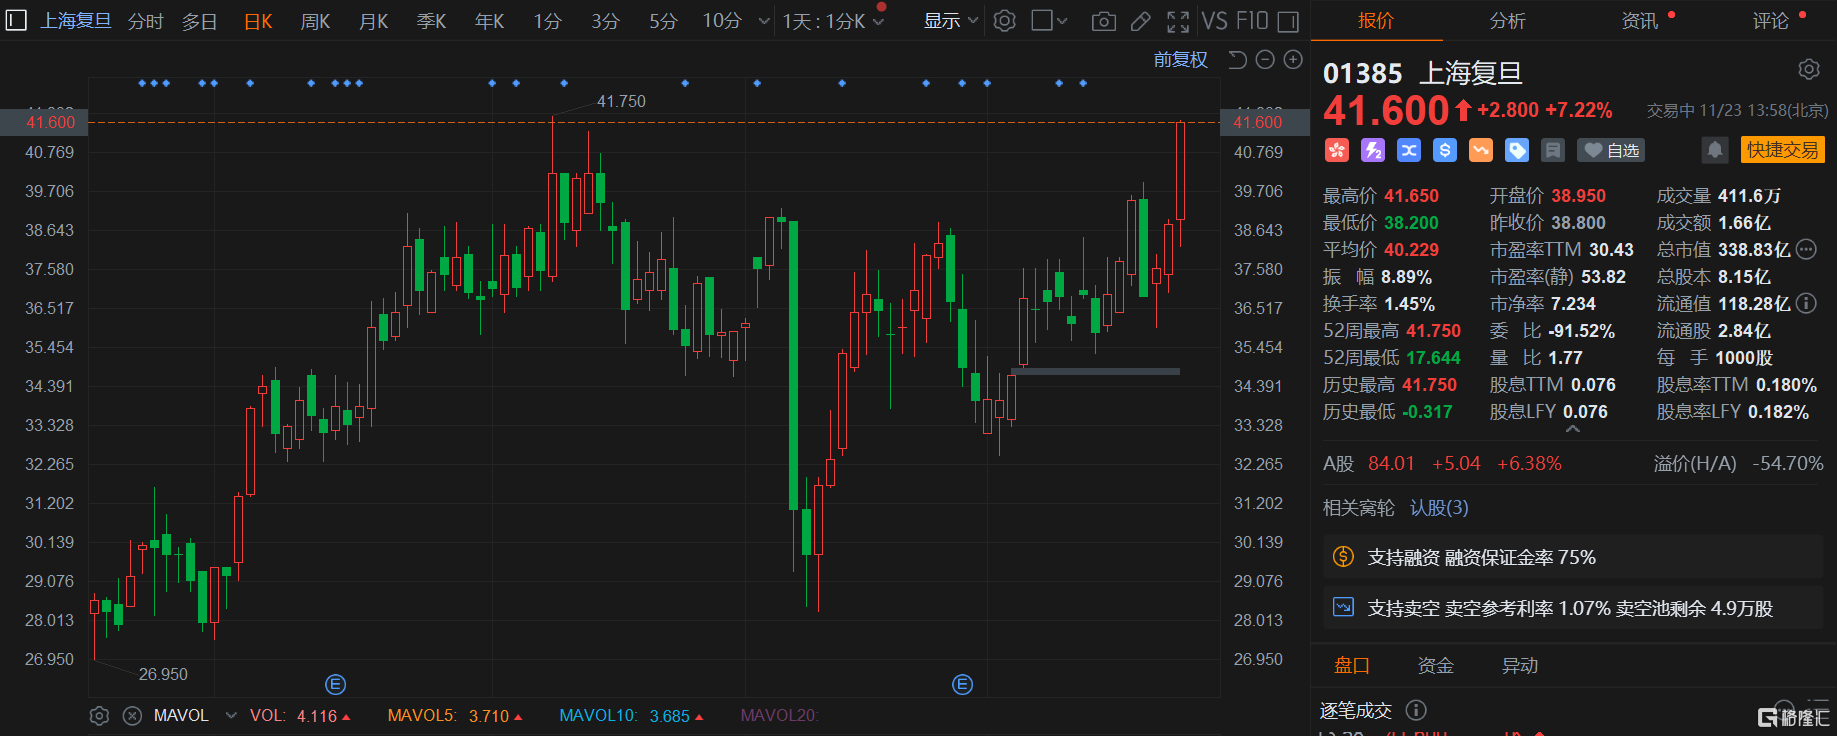Switch to 资金 capital flow tab
This screenshot has width=1837, height=736.
[1436, 666]
